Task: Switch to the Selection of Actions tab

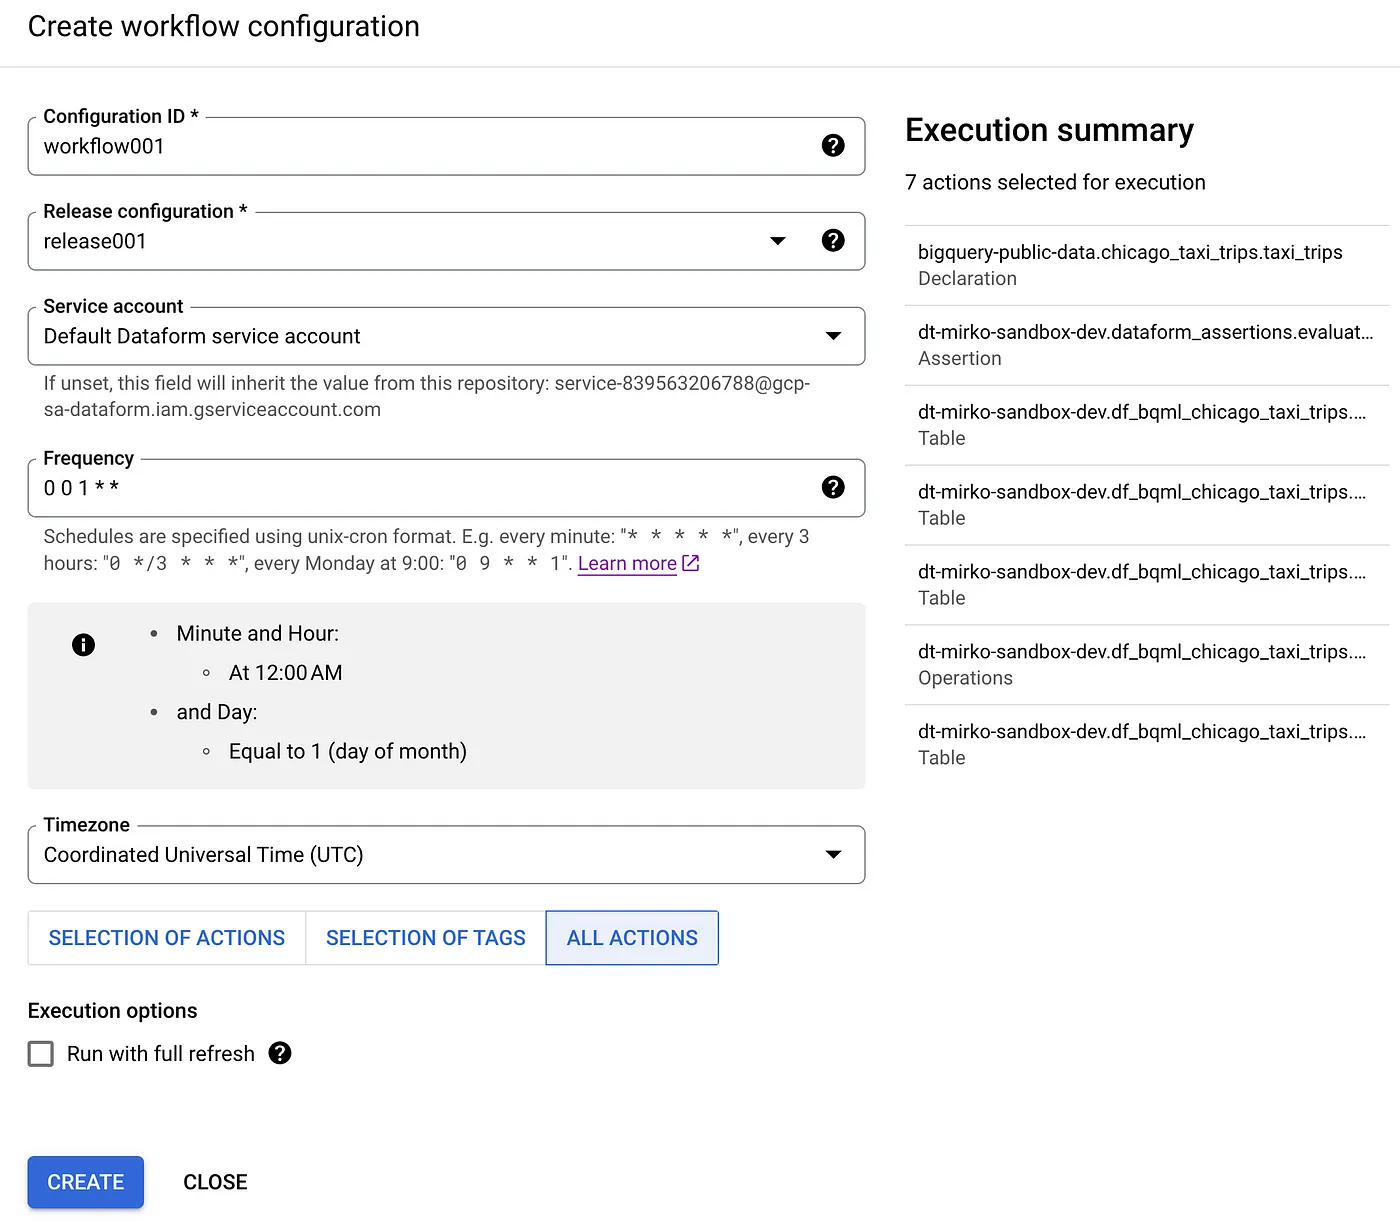Action: pos(166,938)
